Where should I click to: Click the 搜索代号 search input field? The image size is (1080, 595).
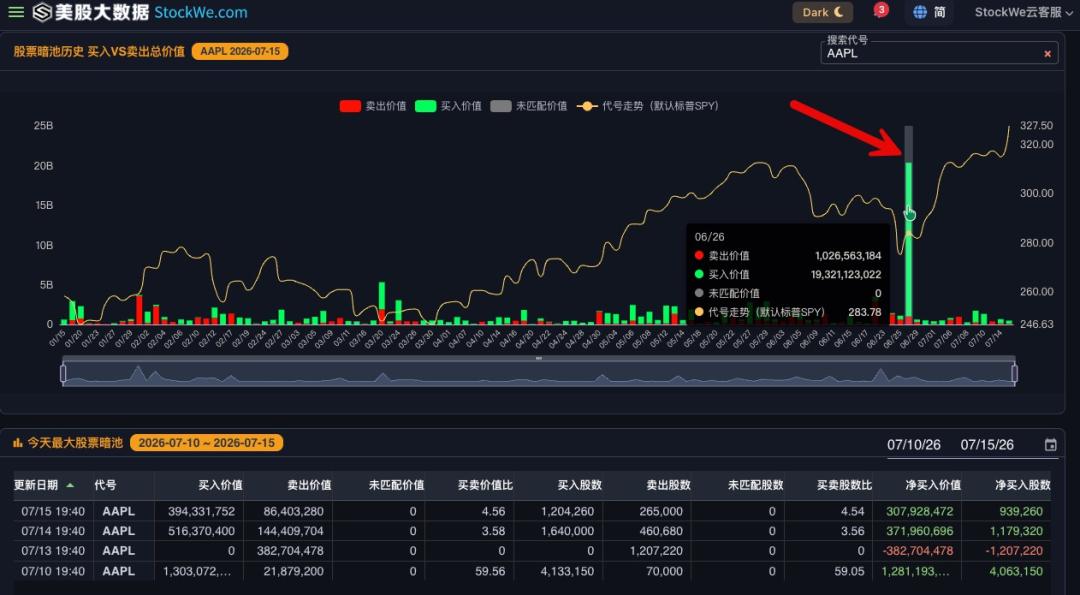click(930, 53)
